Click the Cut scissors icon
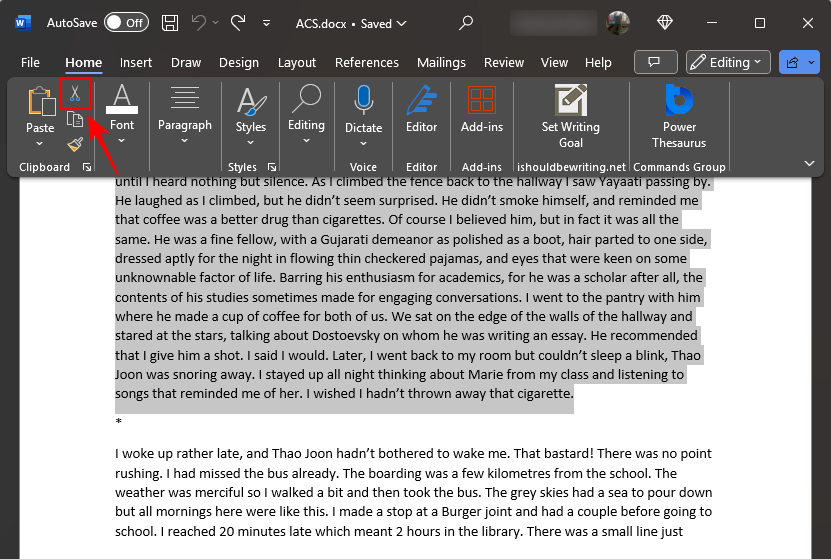The image size is (831, 559). click(74, 94)
